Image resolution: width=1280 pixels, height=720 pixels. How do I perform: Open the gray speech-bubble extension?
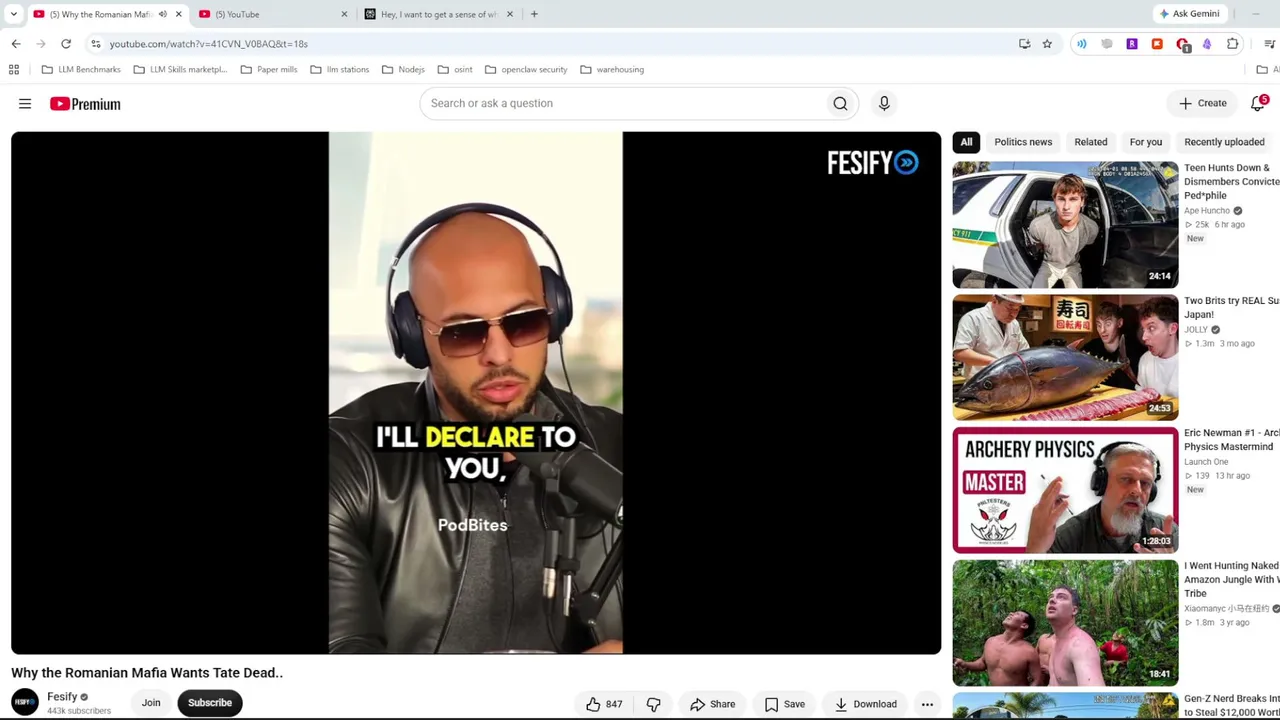tap(1107, 44)
